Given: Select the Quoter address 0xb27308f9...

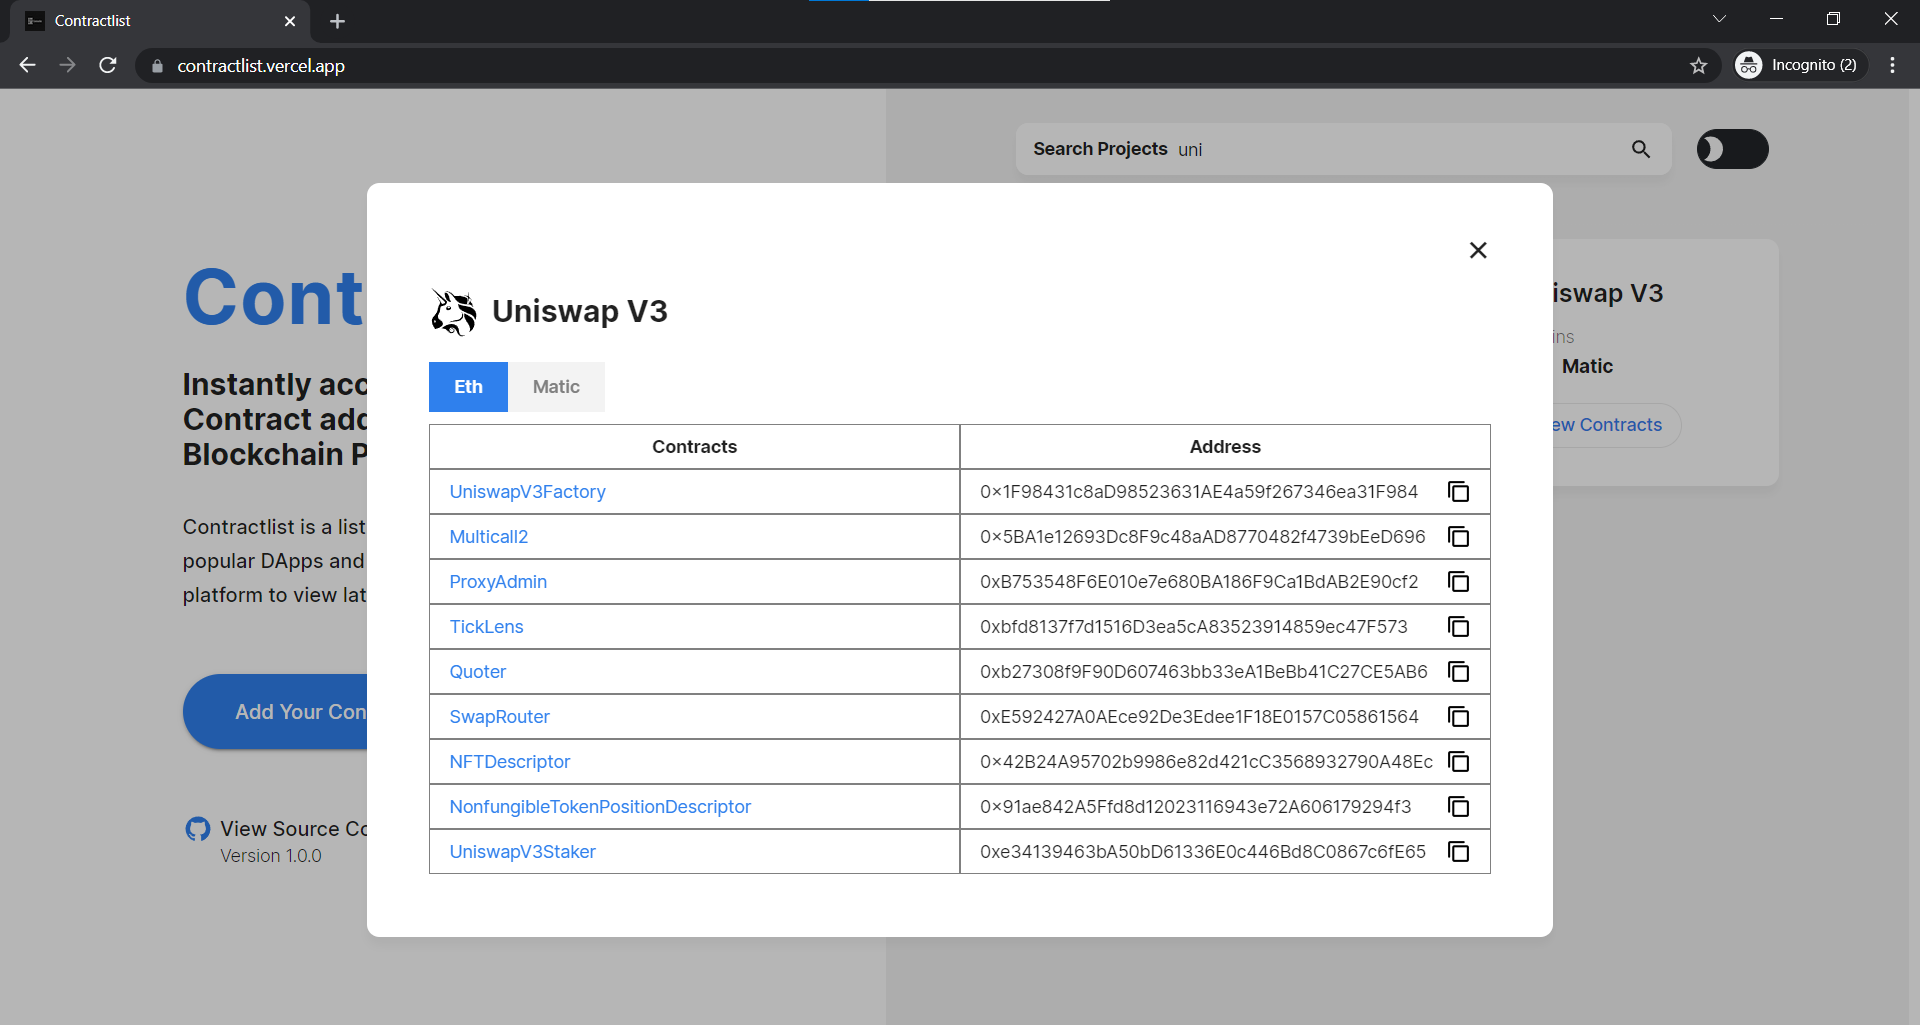Looking at the screenshot, I should (1203, 672).
